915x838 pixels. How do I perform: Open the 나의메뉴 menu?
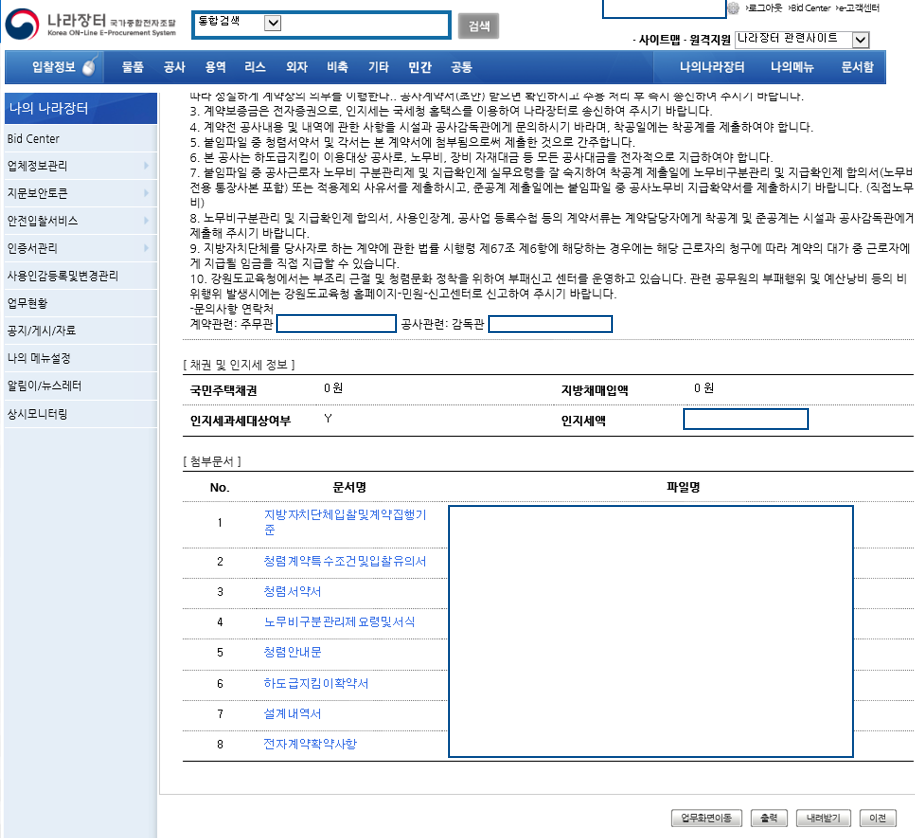[792, 67]
